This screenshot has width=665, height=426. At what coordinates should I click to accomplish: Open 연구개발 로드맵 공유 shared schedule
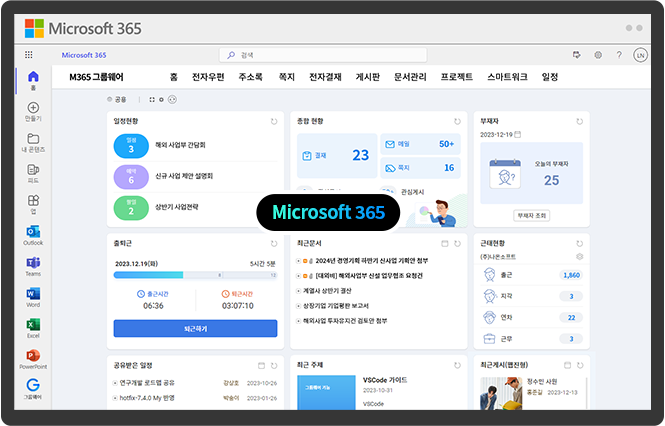click(147, 383)
